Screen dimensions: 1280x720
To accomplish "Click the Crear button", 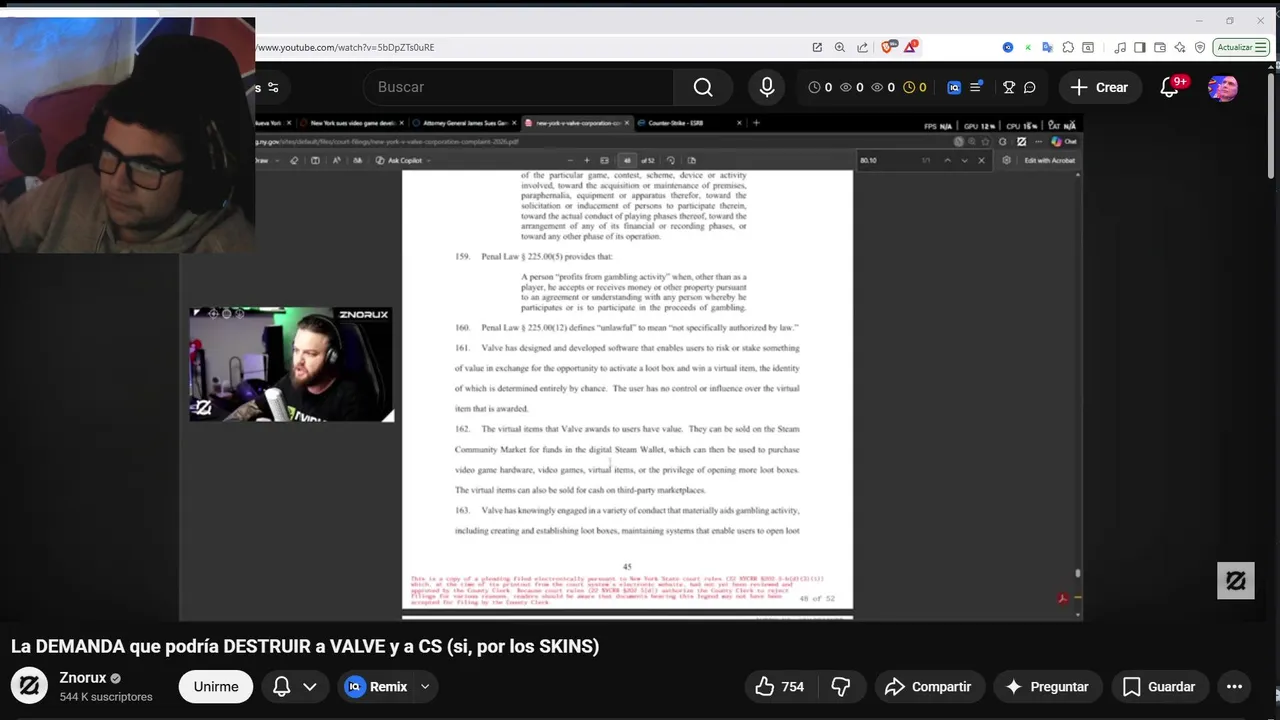I will (1100, 87).
